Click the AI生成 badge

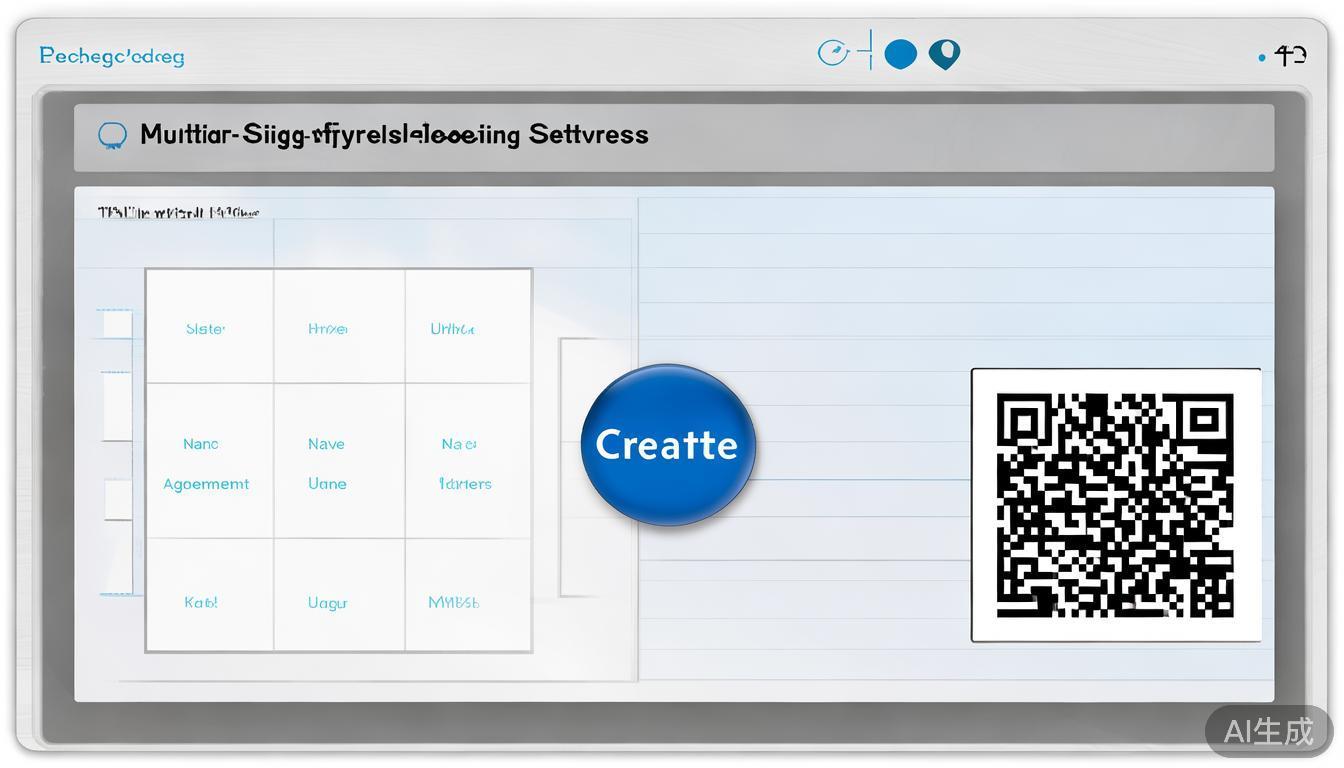[1268, 731]
